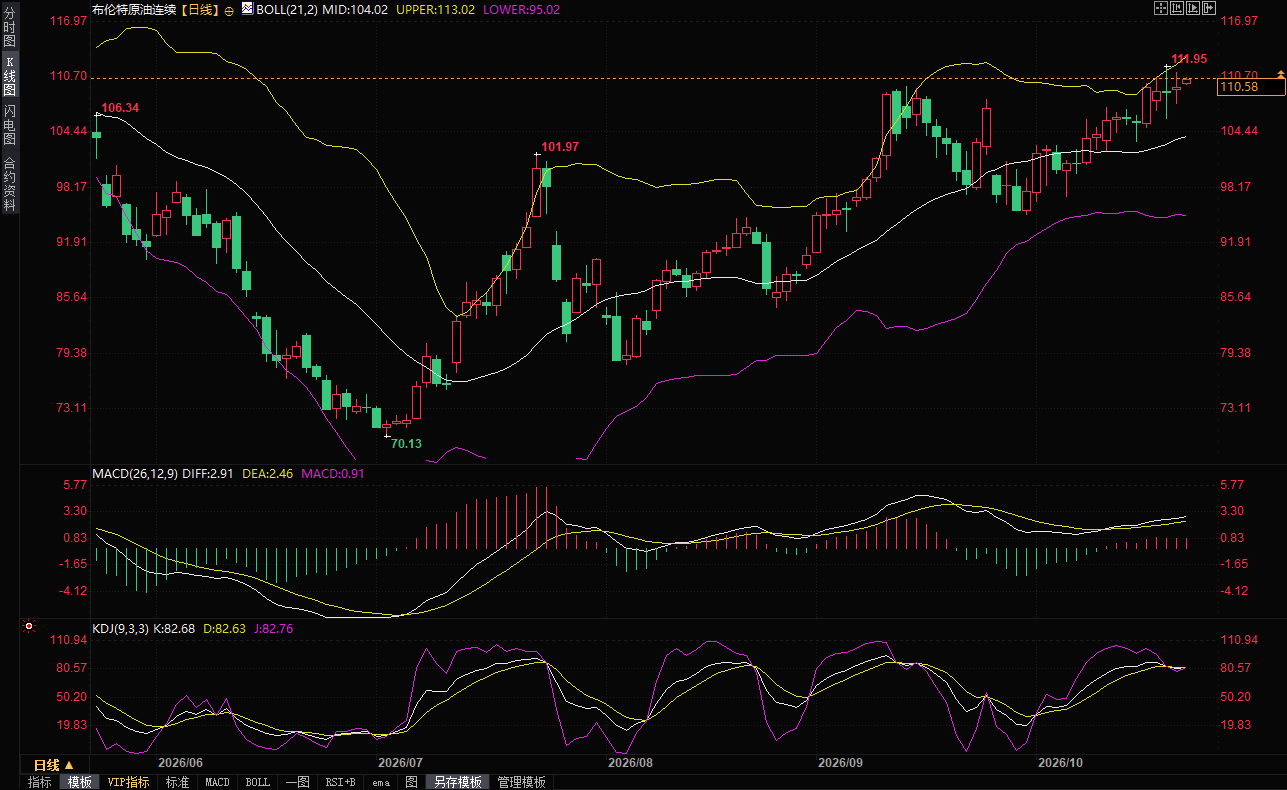The width and height of the screenshot is (1287, 790).
Task: Click the UPPER:113.02 value
Action: coord(436,9)
